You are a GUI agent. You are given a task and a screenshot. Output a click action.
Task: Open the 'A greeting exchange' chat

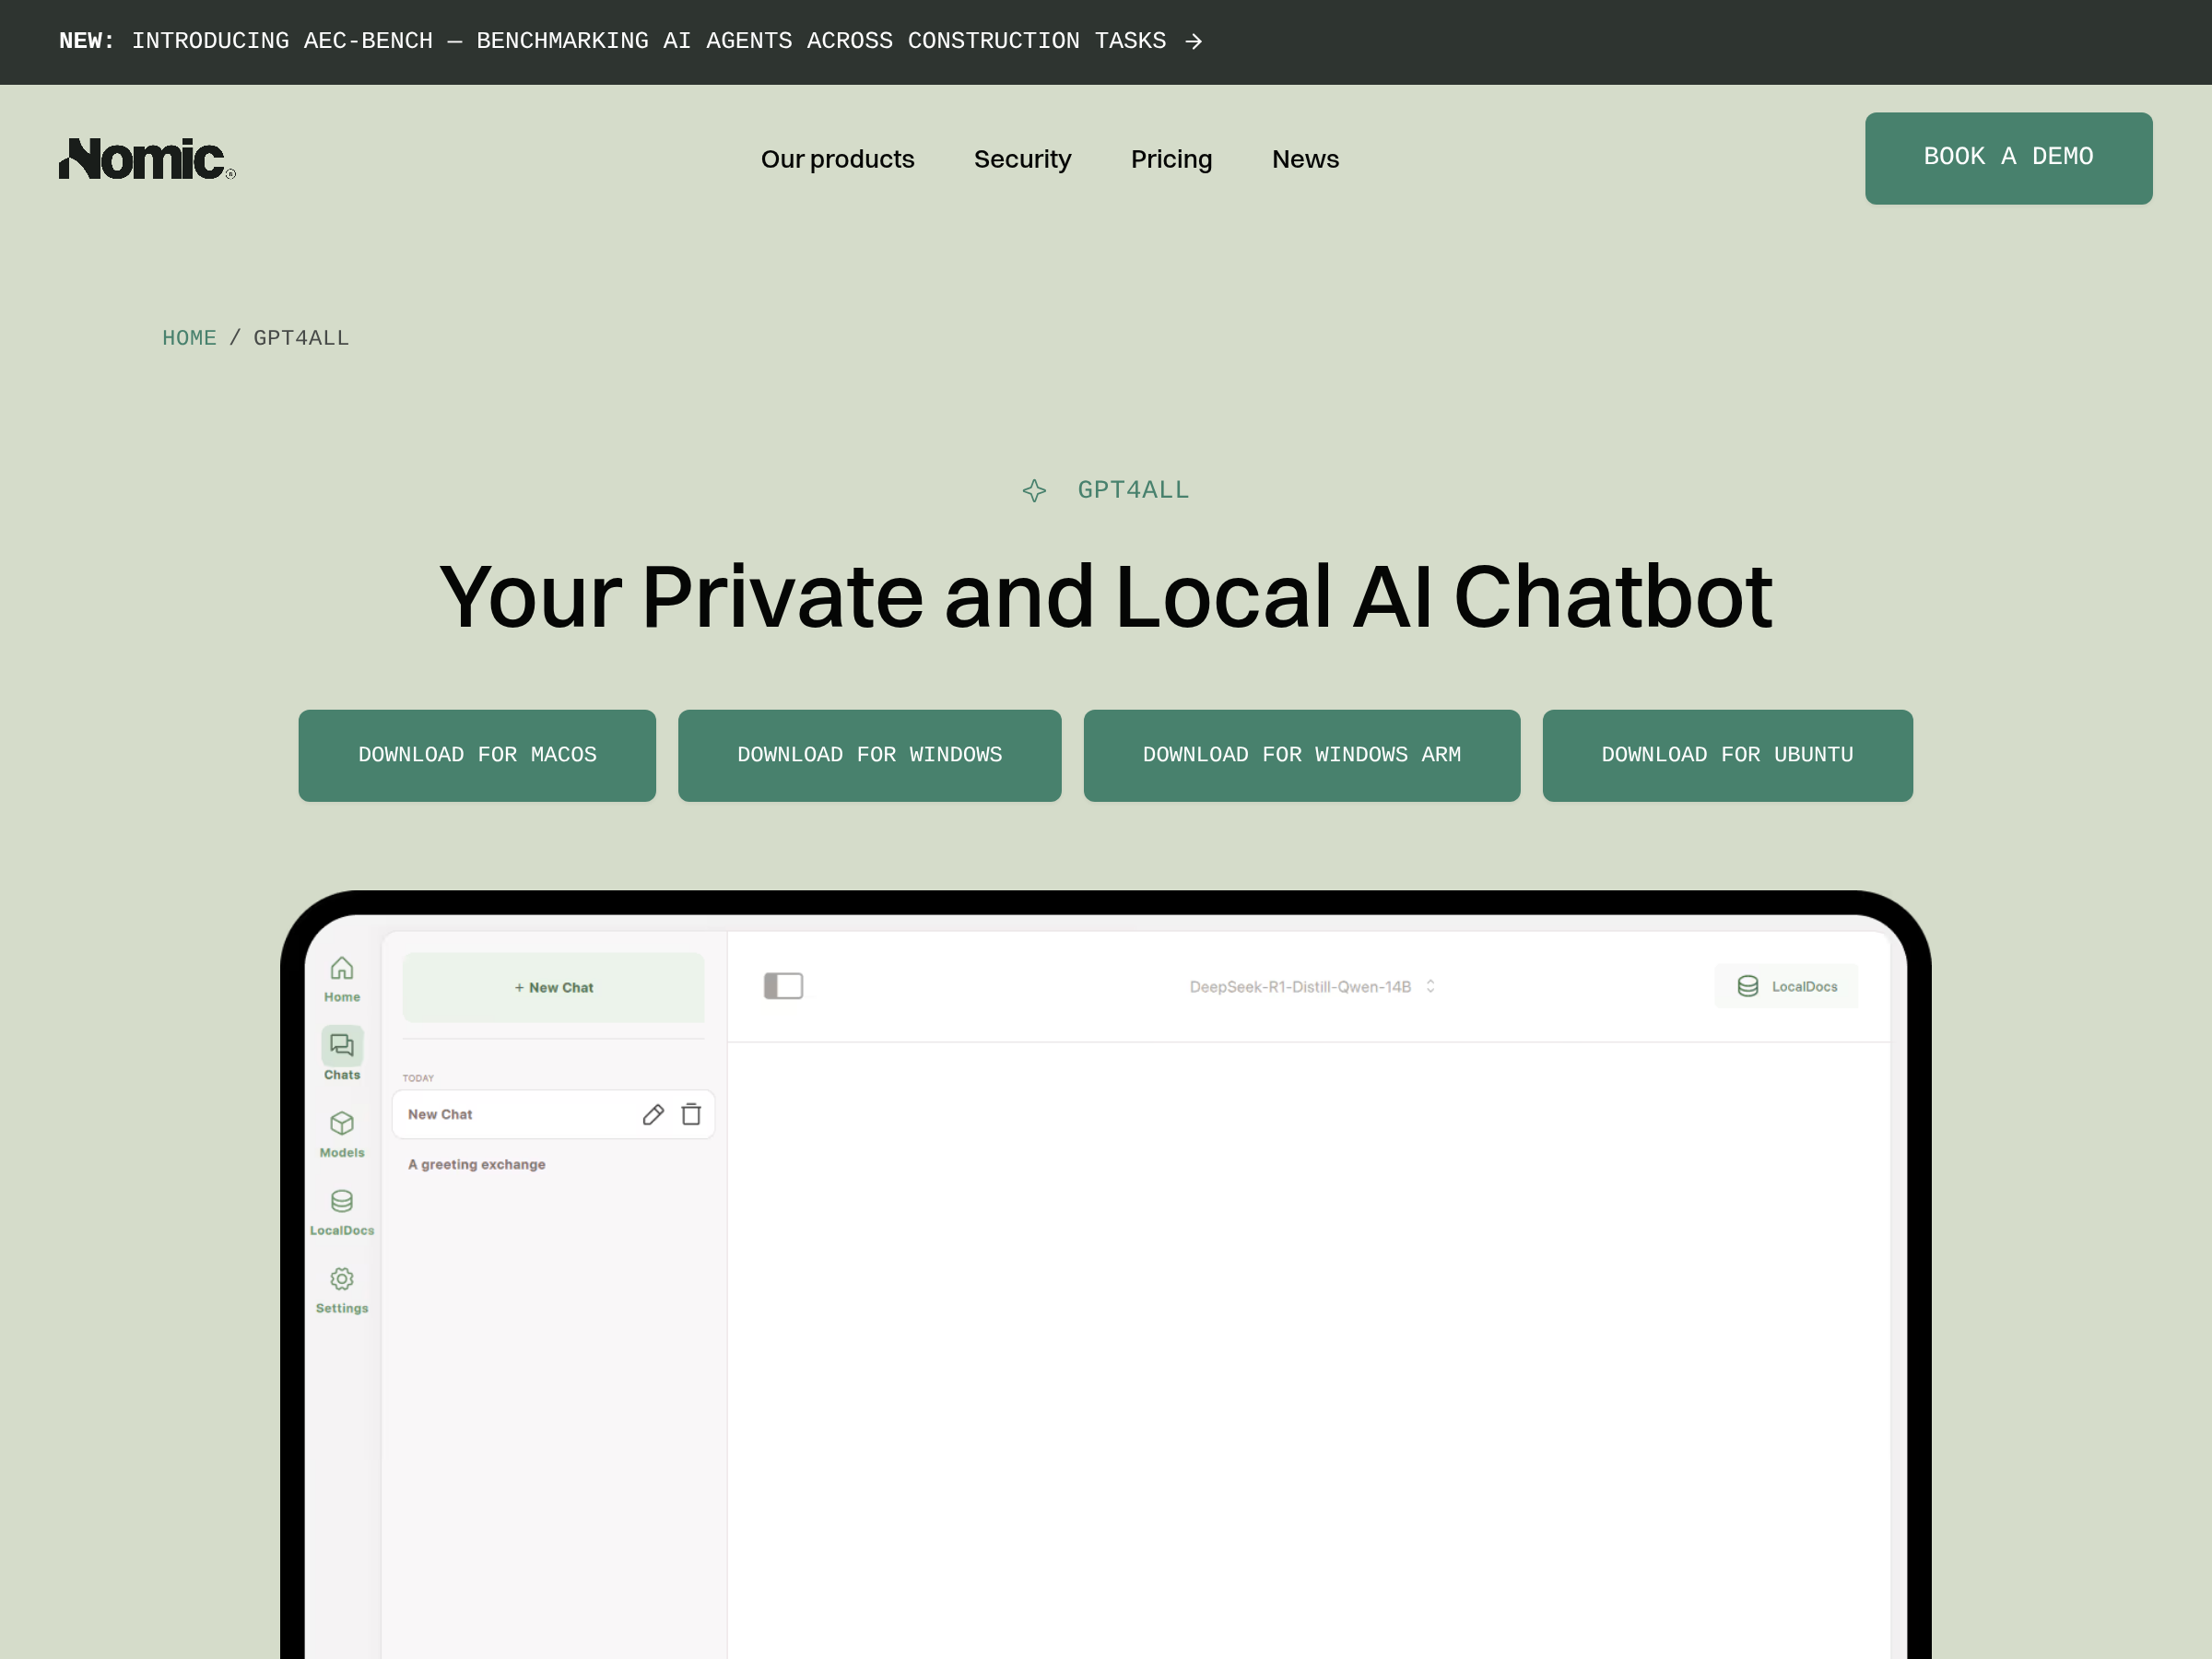(x=476, y=1164)
